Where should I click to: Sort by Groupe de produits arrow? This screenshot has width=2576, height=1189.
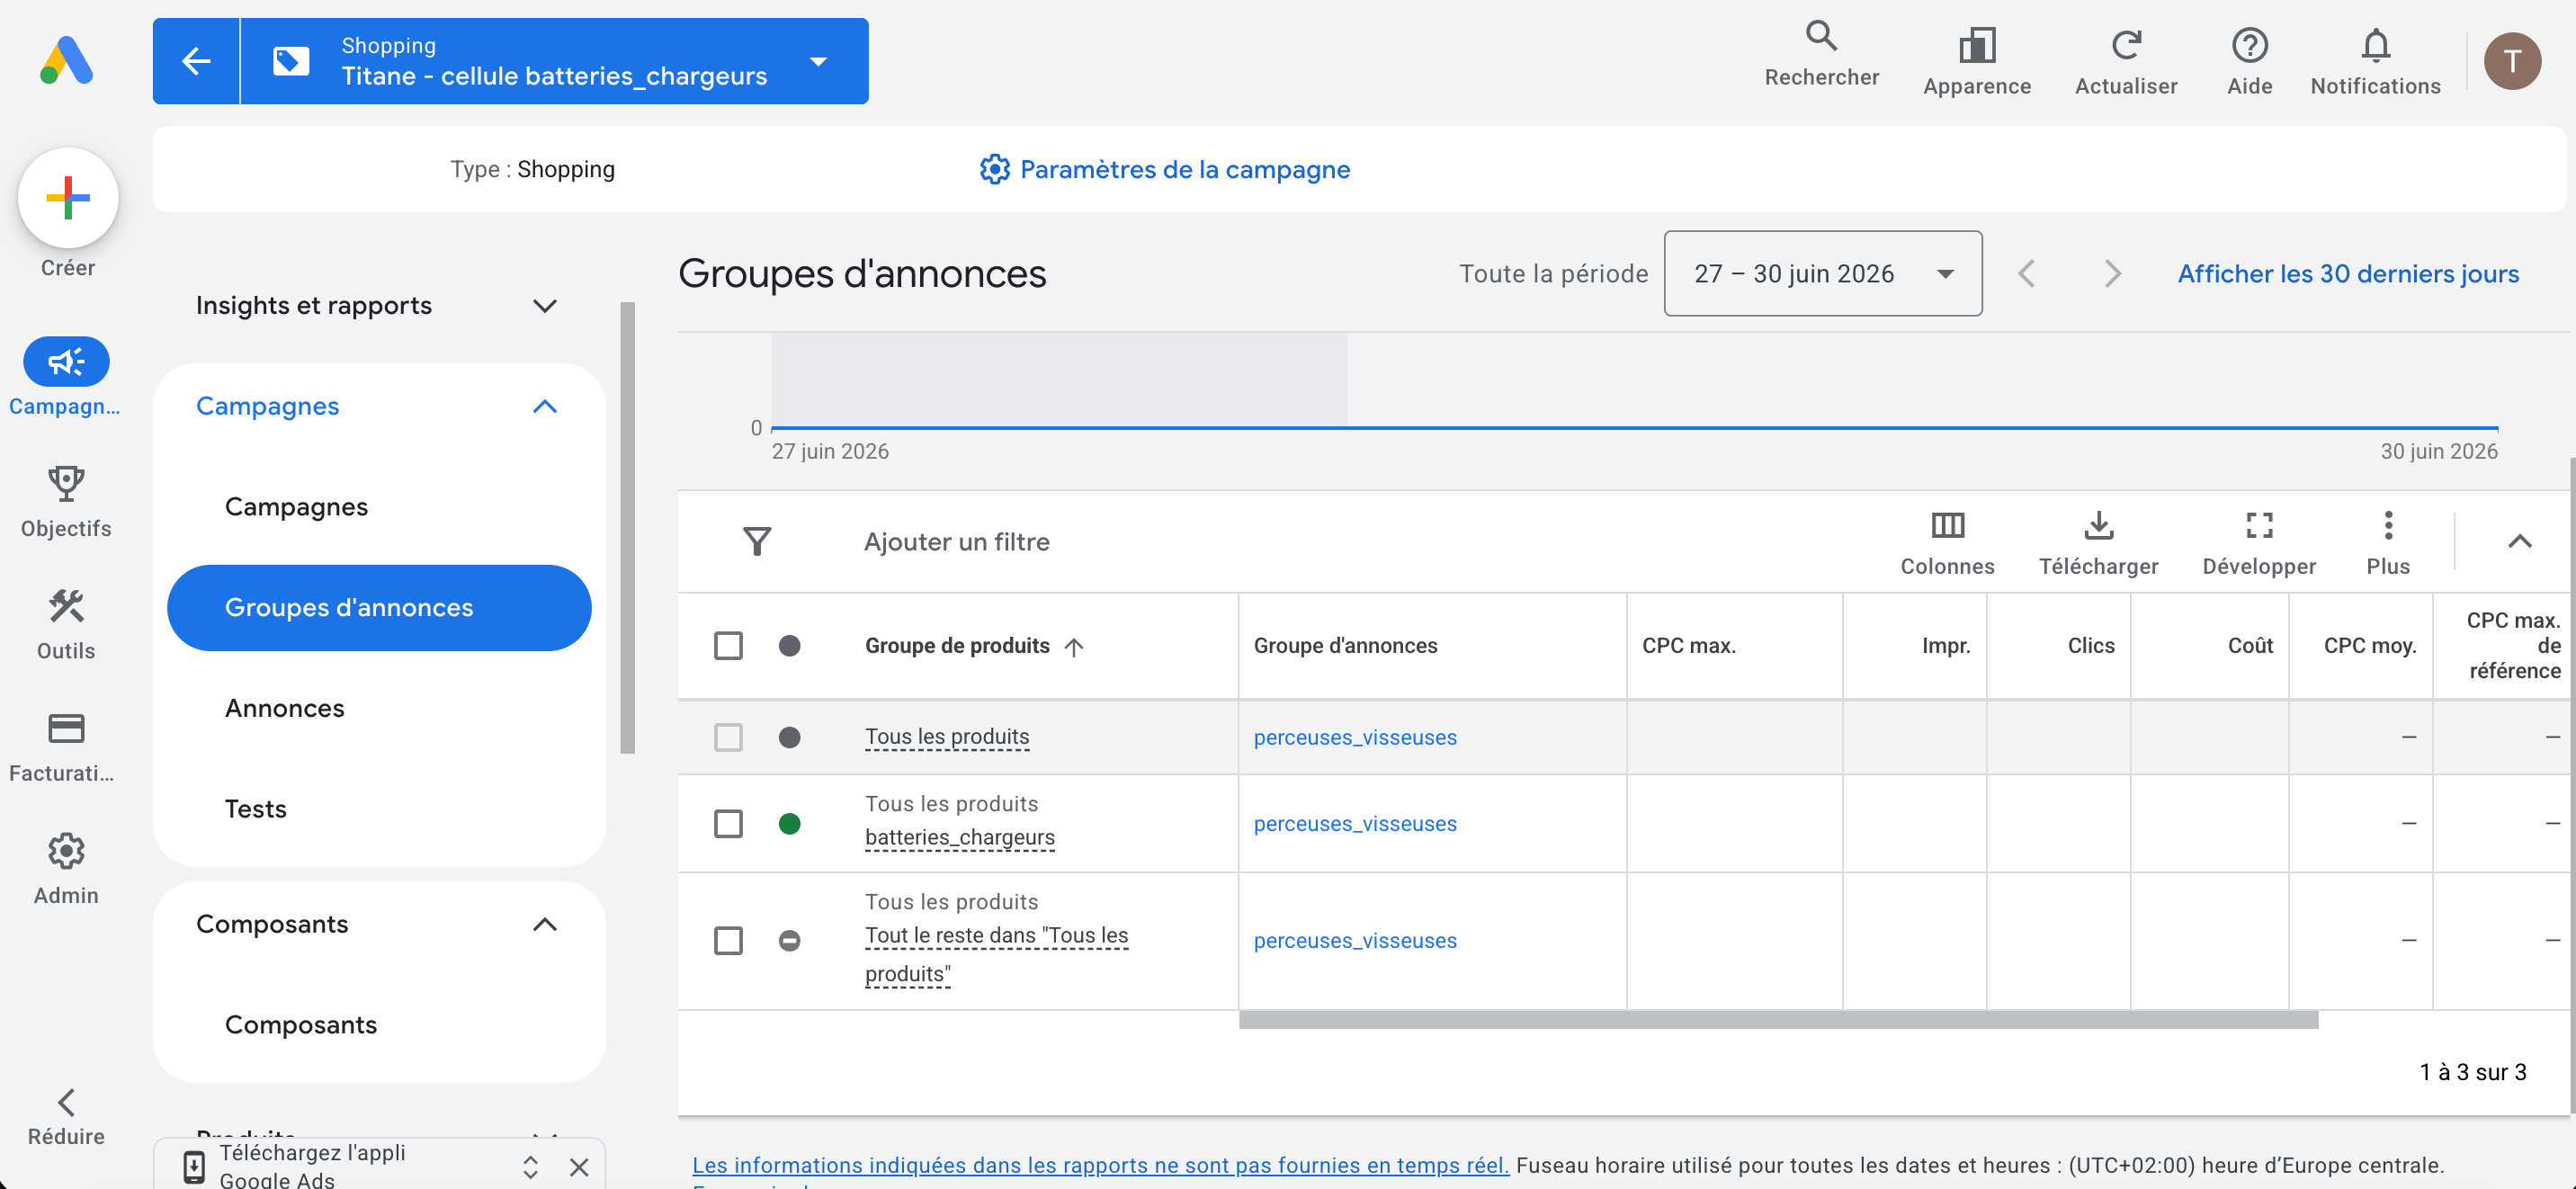tap(1074, 646)
